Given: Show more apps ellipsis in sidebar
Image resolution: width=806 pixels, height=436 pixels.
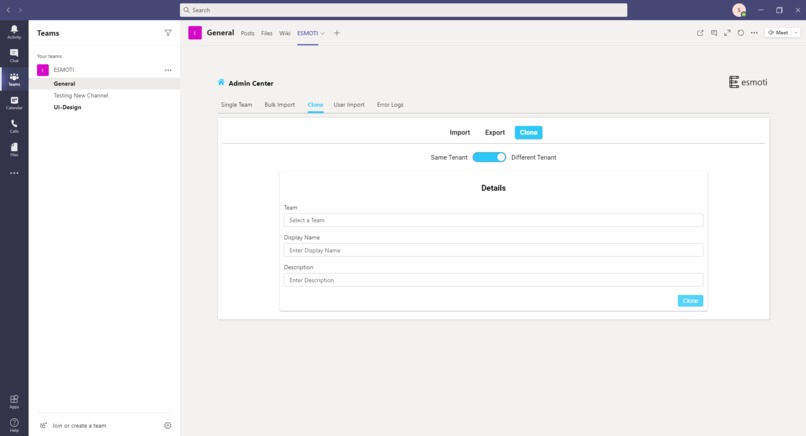Looking at the screenshot, I should click(14, 173).
